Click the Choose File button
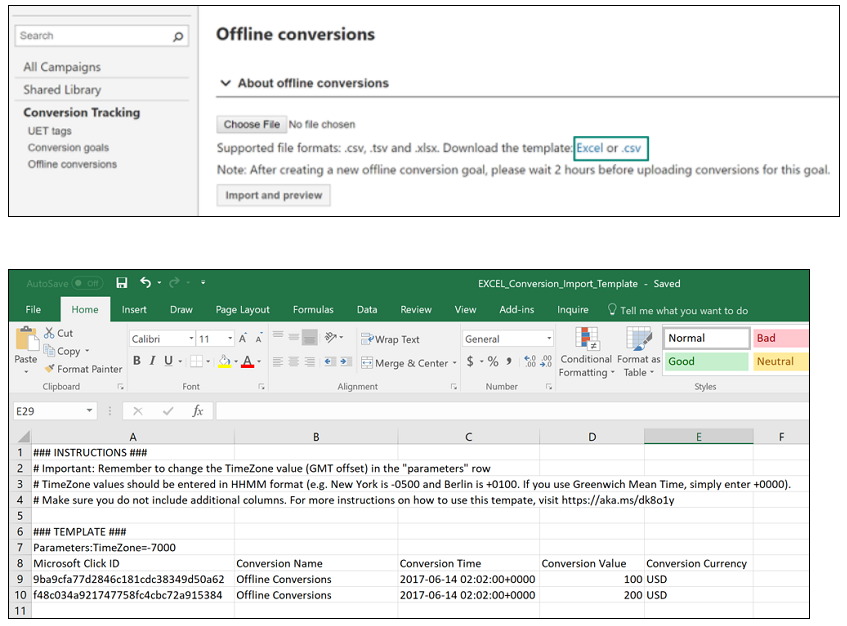This screenshot has width=847, height=626. (x=252, y=124)
